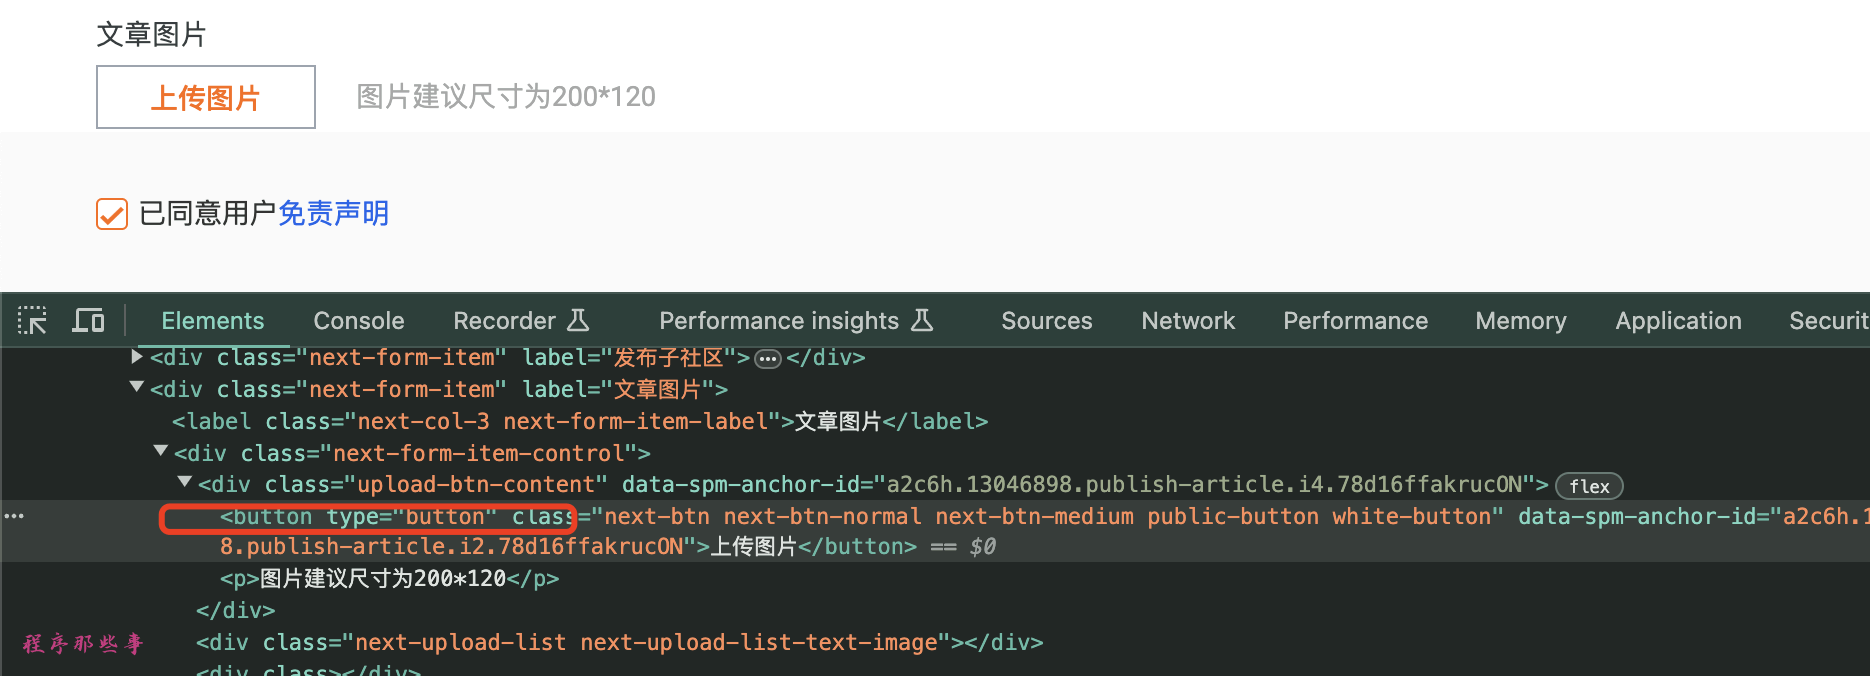The image size is (1870, 676).
Task: Toggle the device toolbar icon
Action: coord(88,321)
